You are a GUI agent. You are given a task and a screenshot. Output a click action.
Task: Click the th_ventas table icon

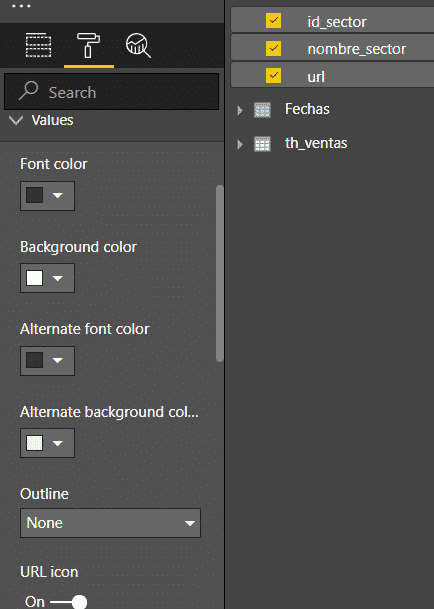coord(262,144)
